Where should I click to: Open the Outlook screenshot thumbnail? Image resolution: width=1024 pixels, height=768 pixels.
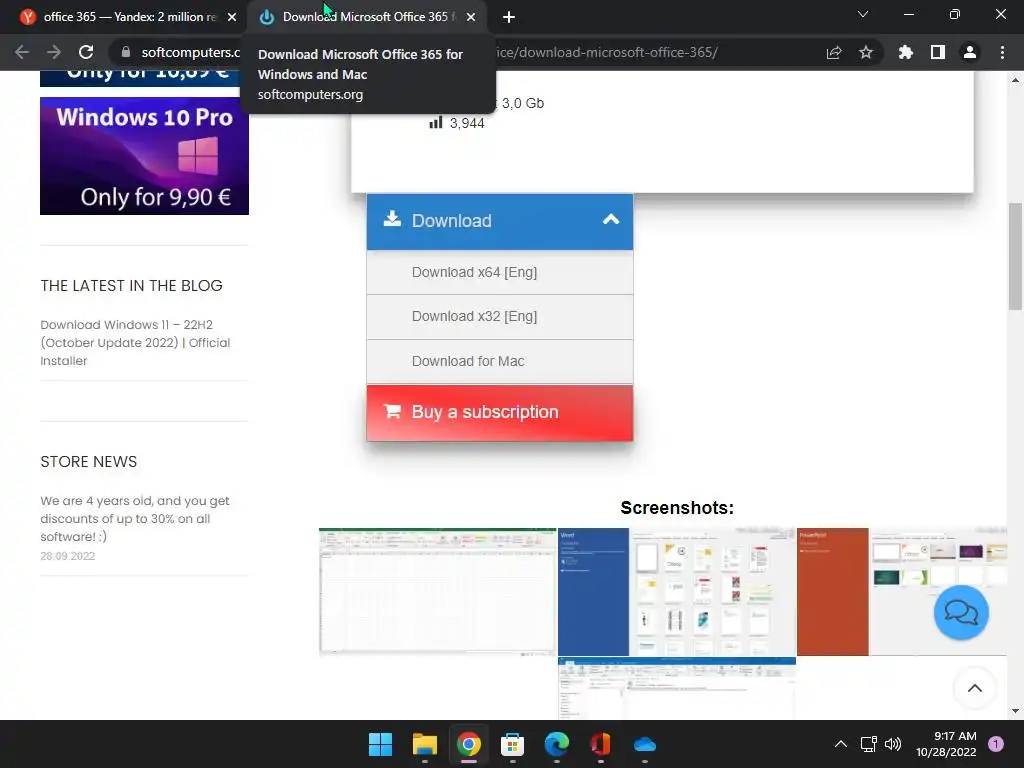click(677, 688)
